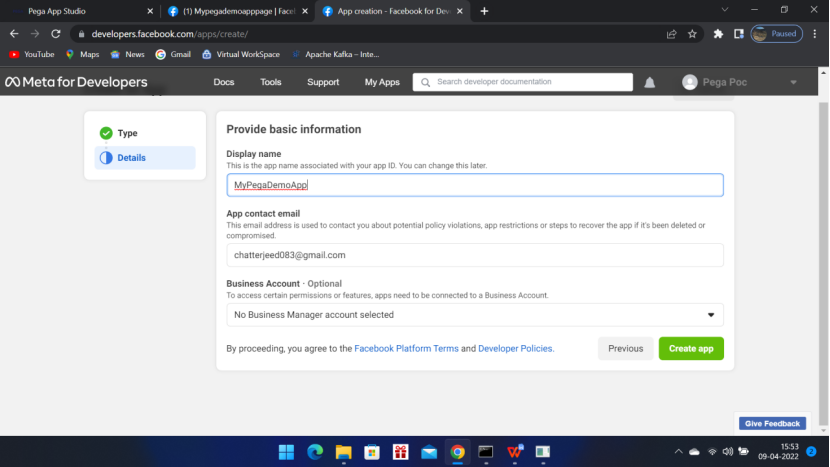Open the Facebook Platform Terms link
The height and width of the screenshot is (467, 830).
point(406,348)
